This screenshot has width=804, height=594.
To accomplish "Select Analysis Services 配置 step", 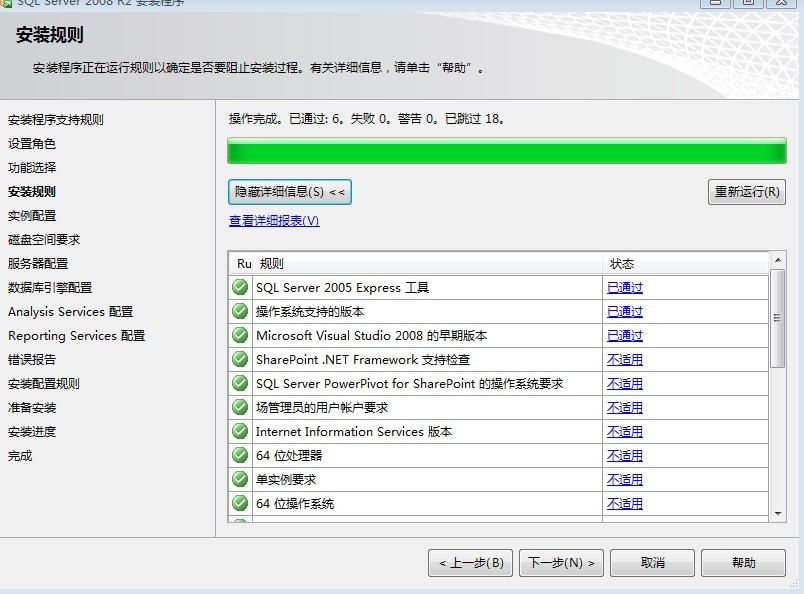I will [x=70, y=312].
